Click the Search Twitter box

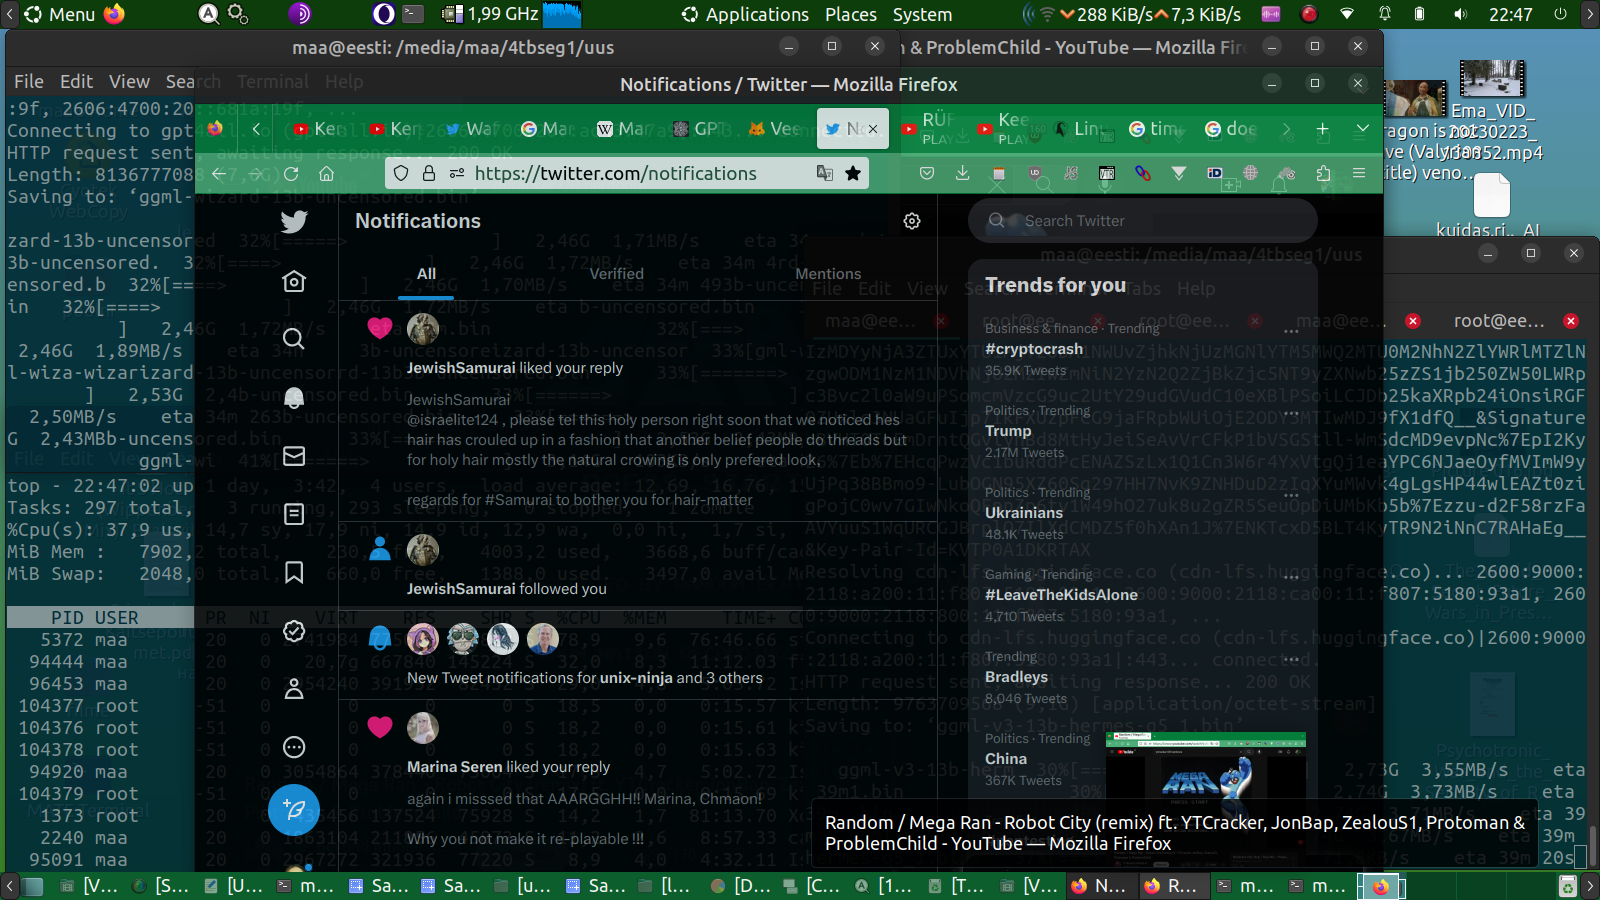point(1143,221)
